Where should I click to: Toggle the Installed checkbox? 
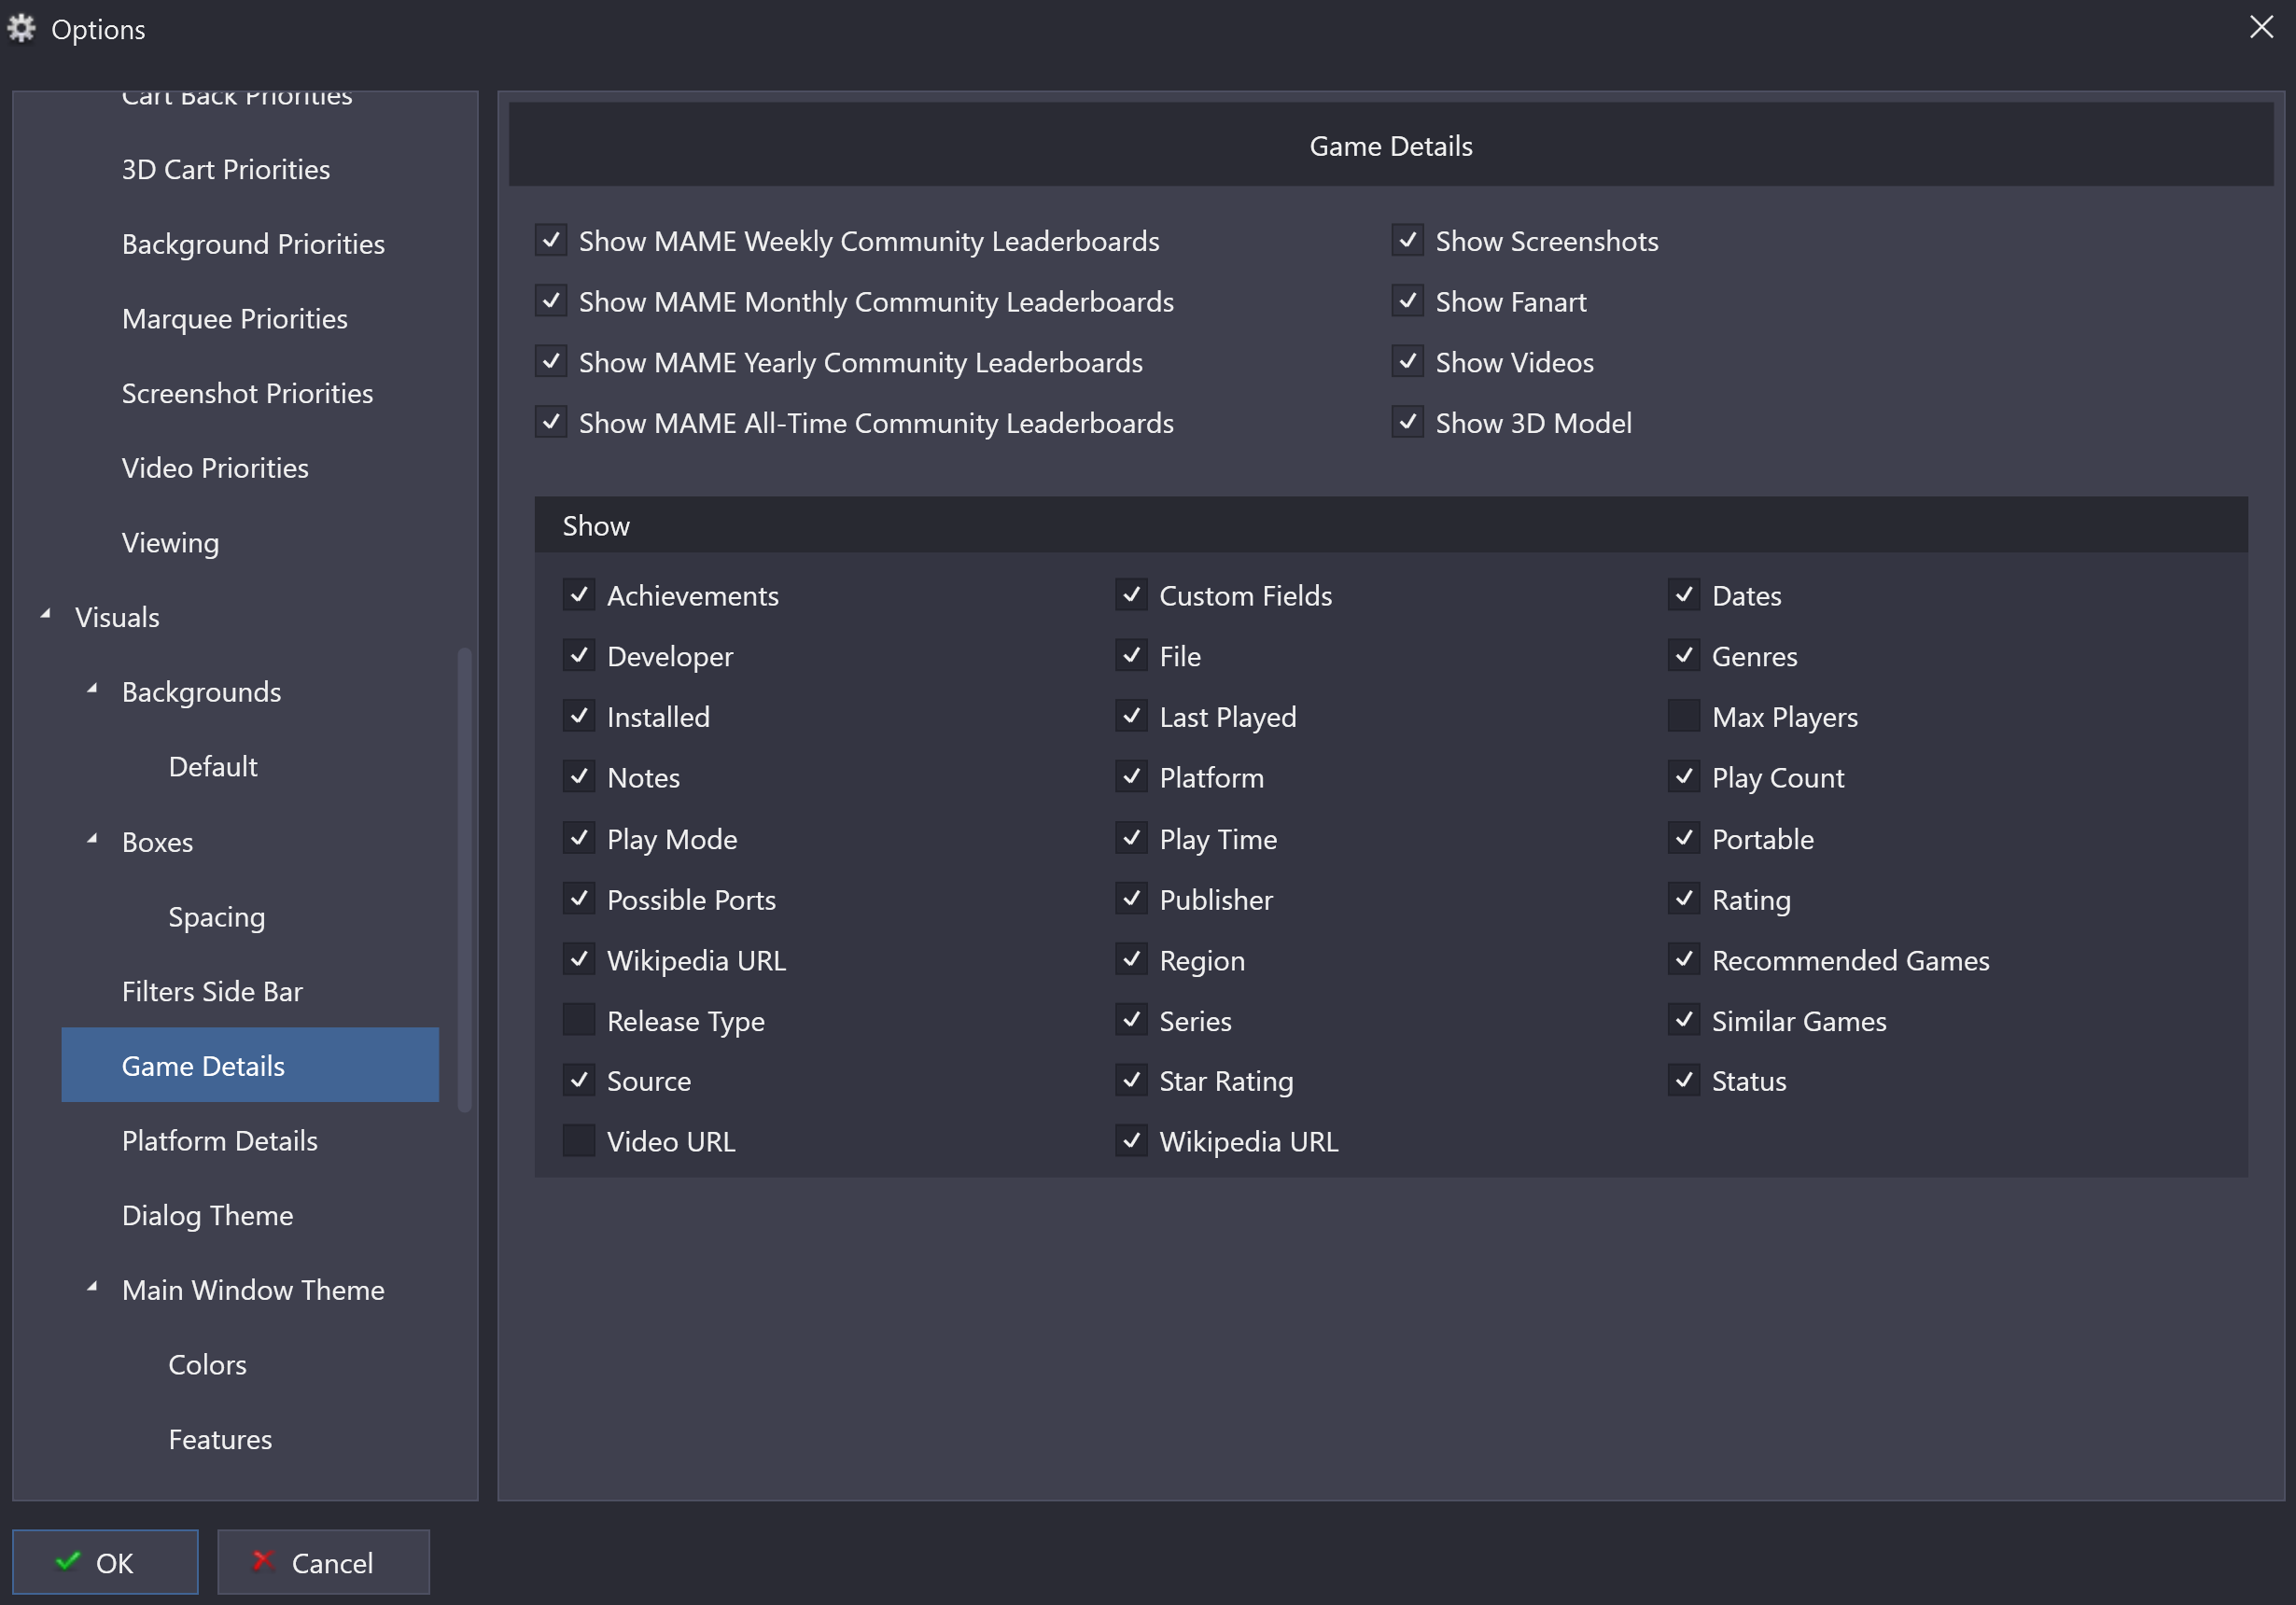tap(579, 716)
